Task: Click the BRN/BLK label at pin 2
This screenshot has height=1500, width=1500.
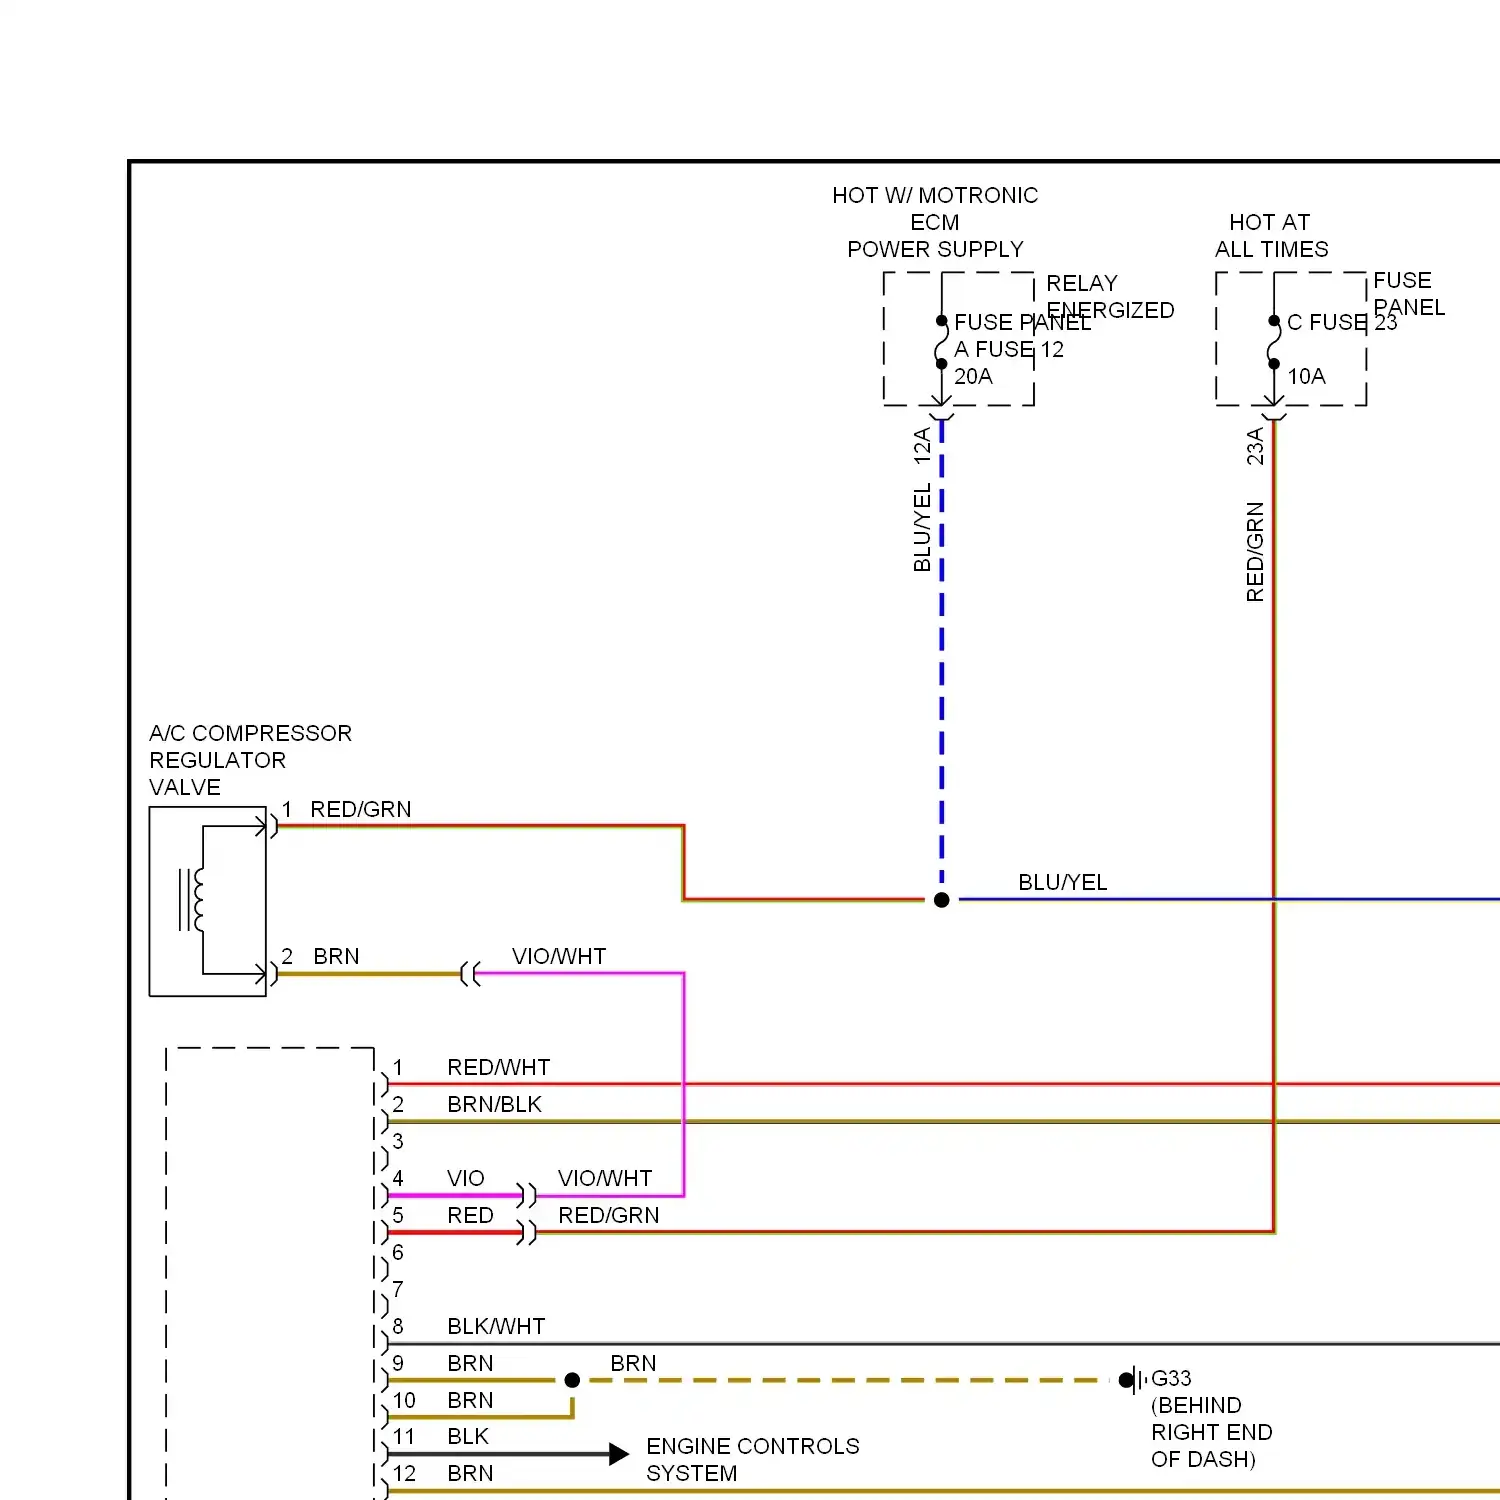Action: point(495,1104)
